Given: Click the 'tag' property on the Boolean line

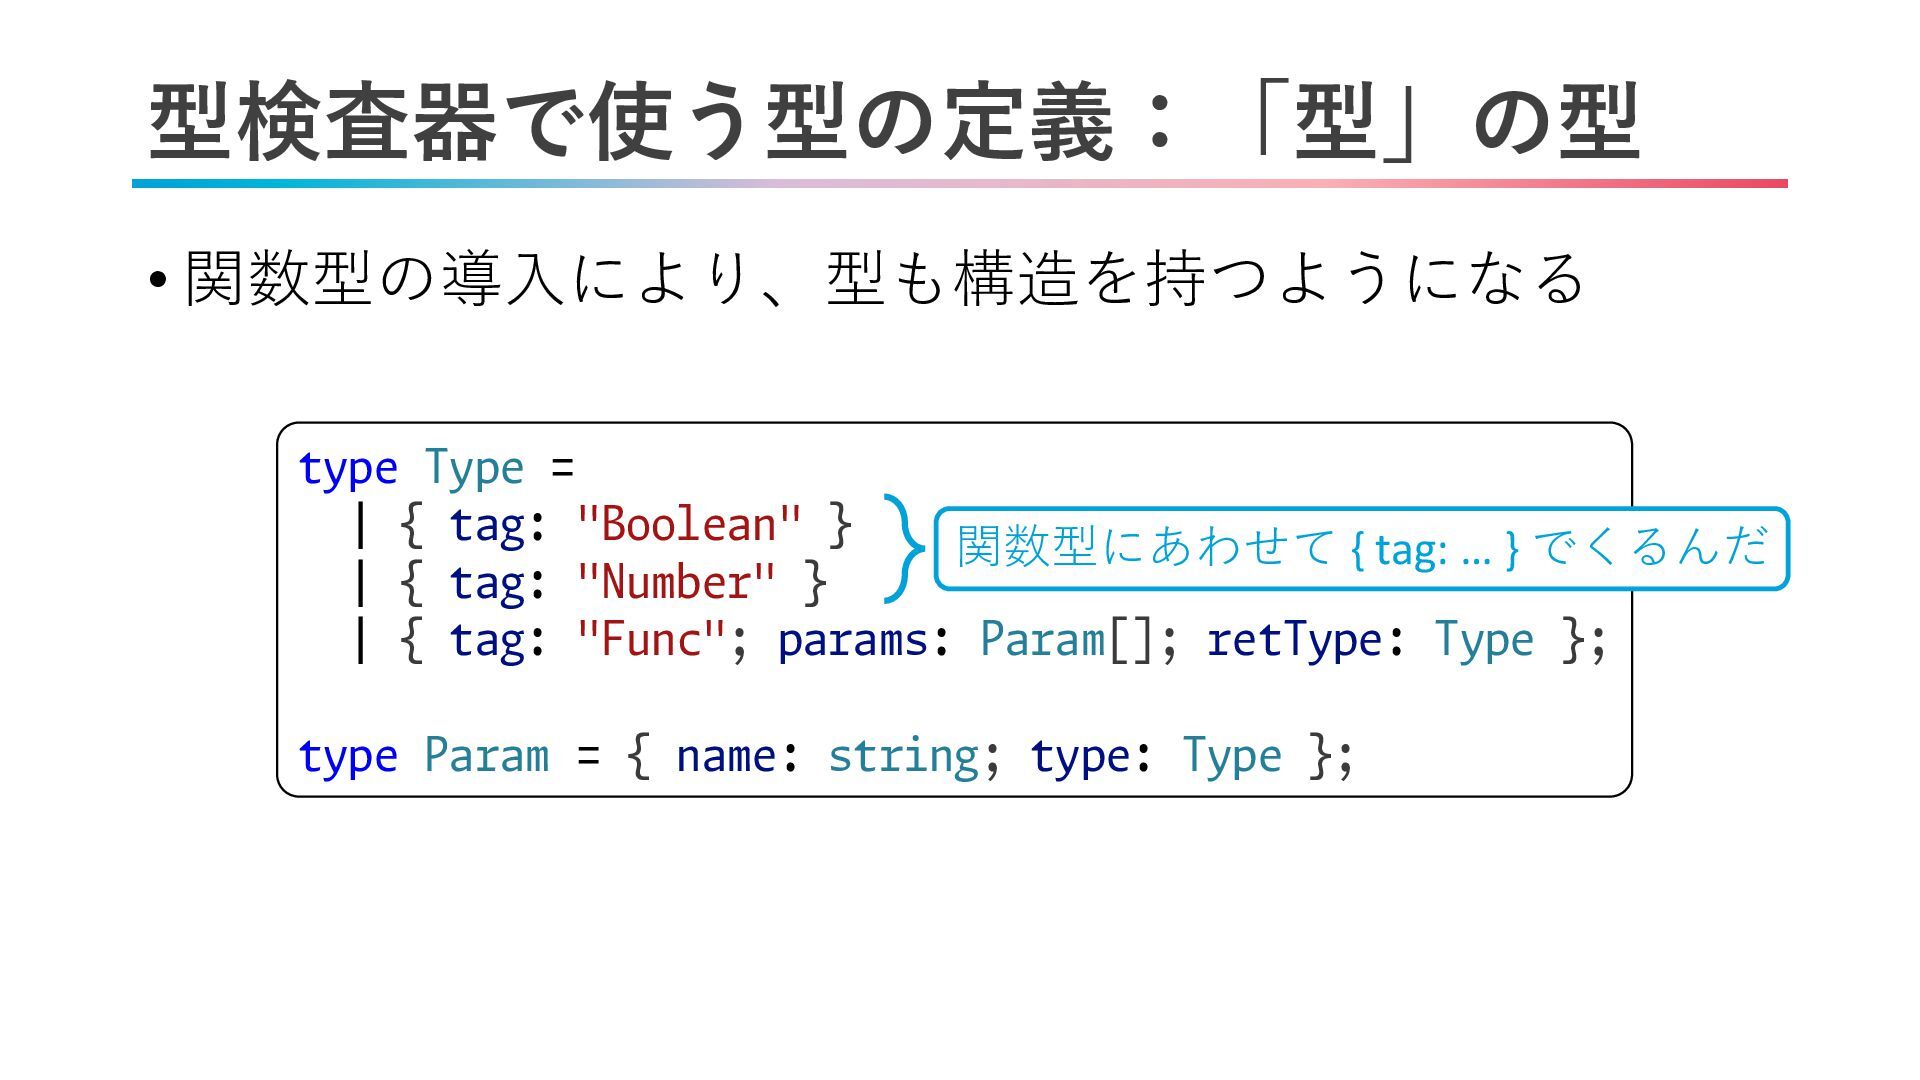Looking at the screenshot, I should pos(486,524).
